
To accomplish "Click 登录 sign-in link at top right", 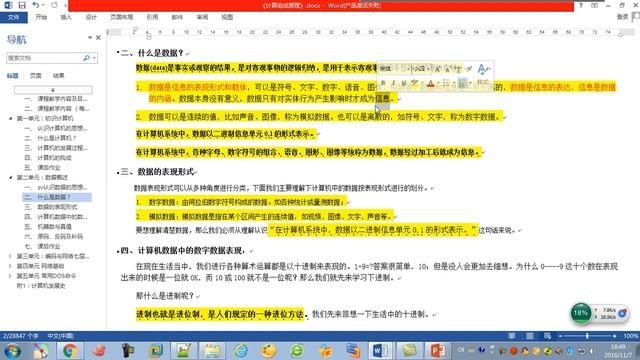I will pos(622,17).
